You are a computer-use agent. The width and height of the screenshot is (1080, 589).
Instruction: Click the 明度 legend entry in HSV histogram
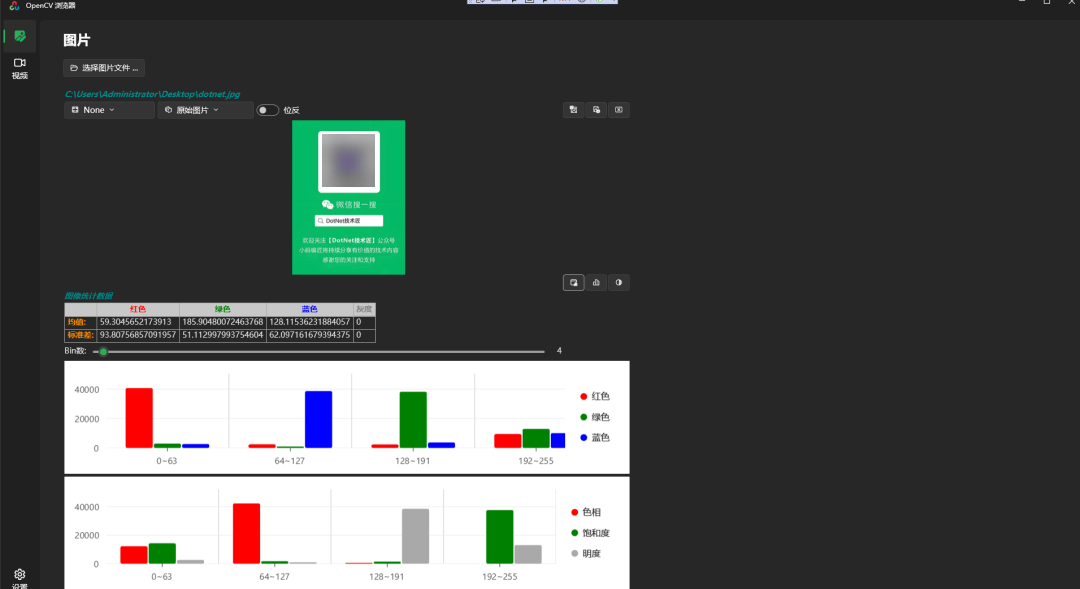coord(585,553)
